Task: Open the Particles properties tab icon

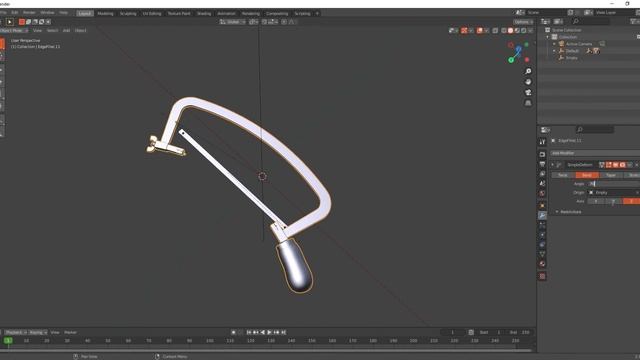Action: tap(542, 225)
